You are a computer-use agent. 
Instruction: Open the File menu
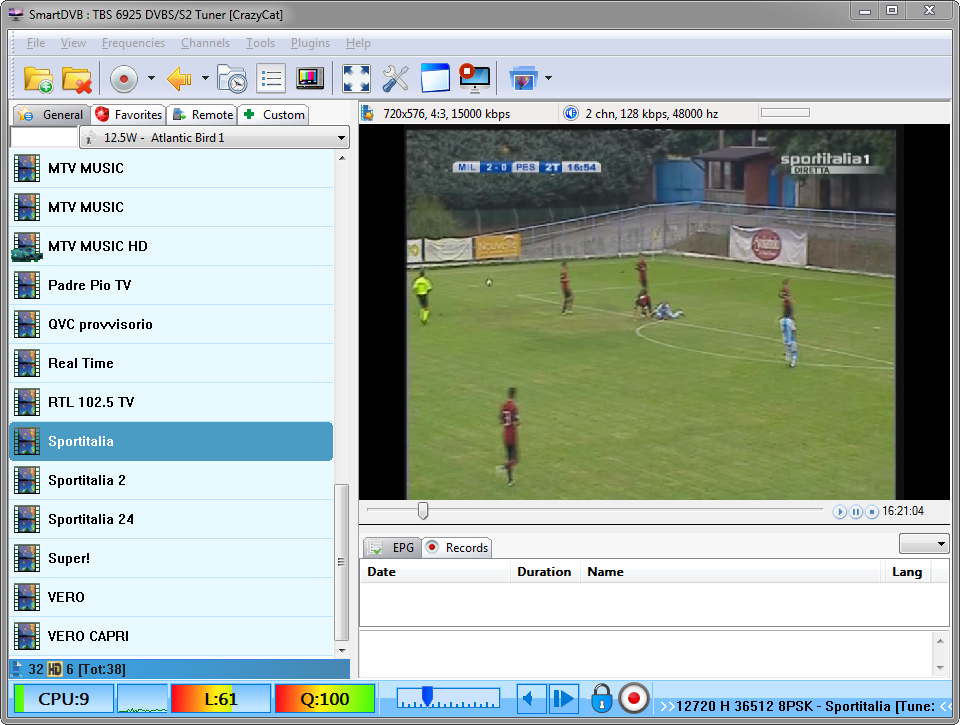[x=36, y=43]
